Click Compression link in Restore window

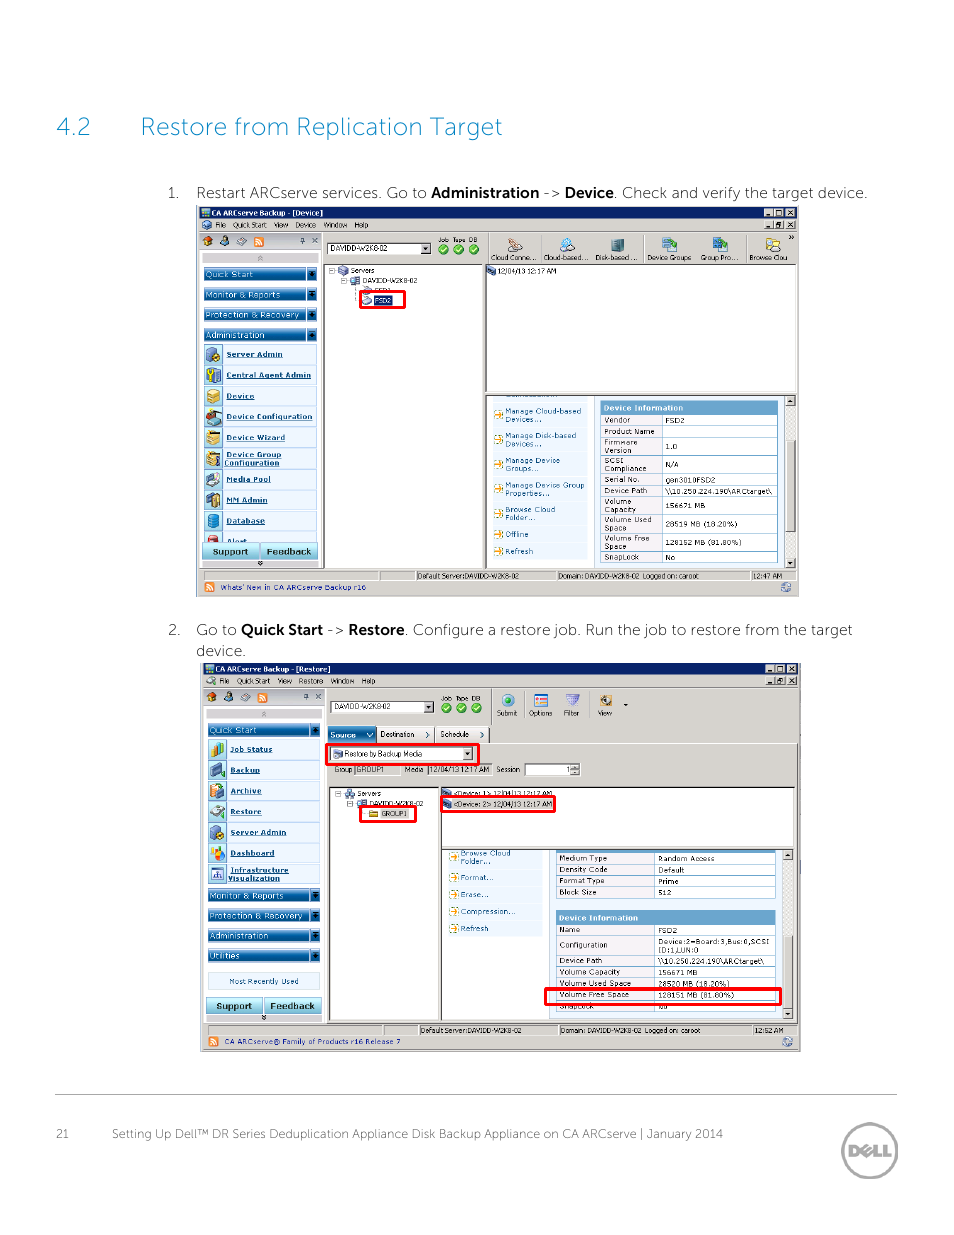point(488,912)
